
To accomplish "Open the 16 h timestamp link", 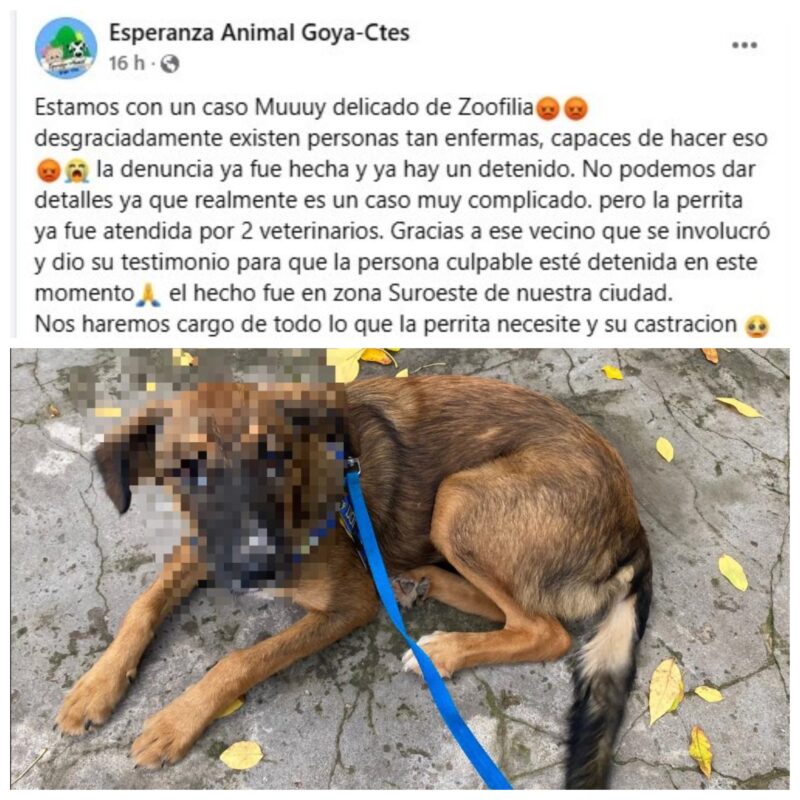I will click(126, 63).
